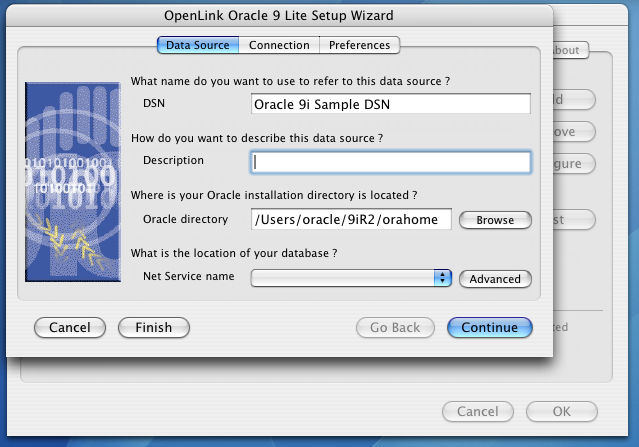Open the Net Service name combo box
The width and height of the screenshot is (639, 447).
click(351, 278)
